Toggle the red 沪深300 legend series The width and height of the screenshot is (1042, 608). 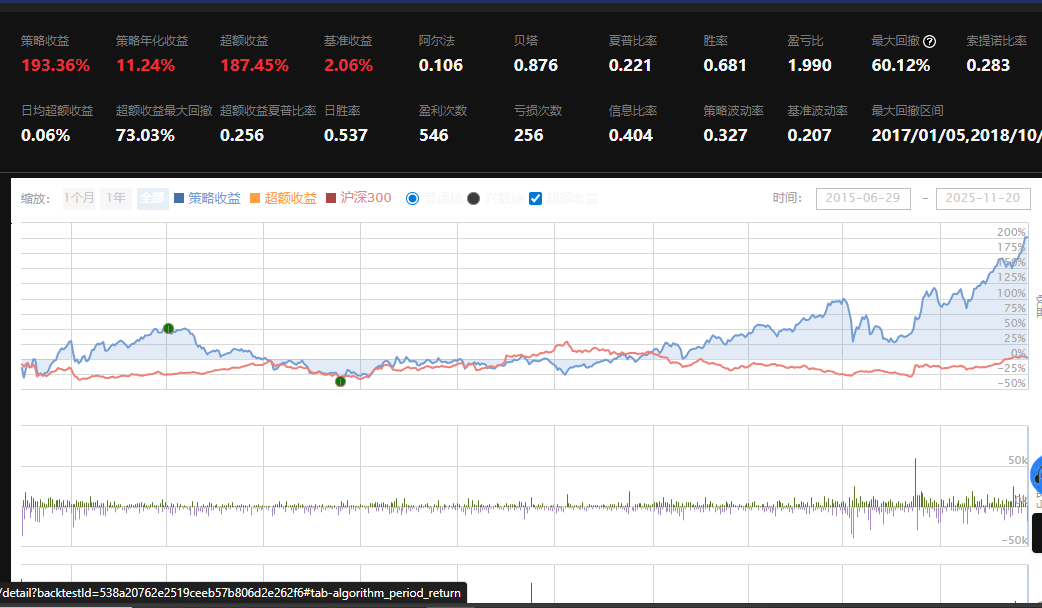(331, 198)
